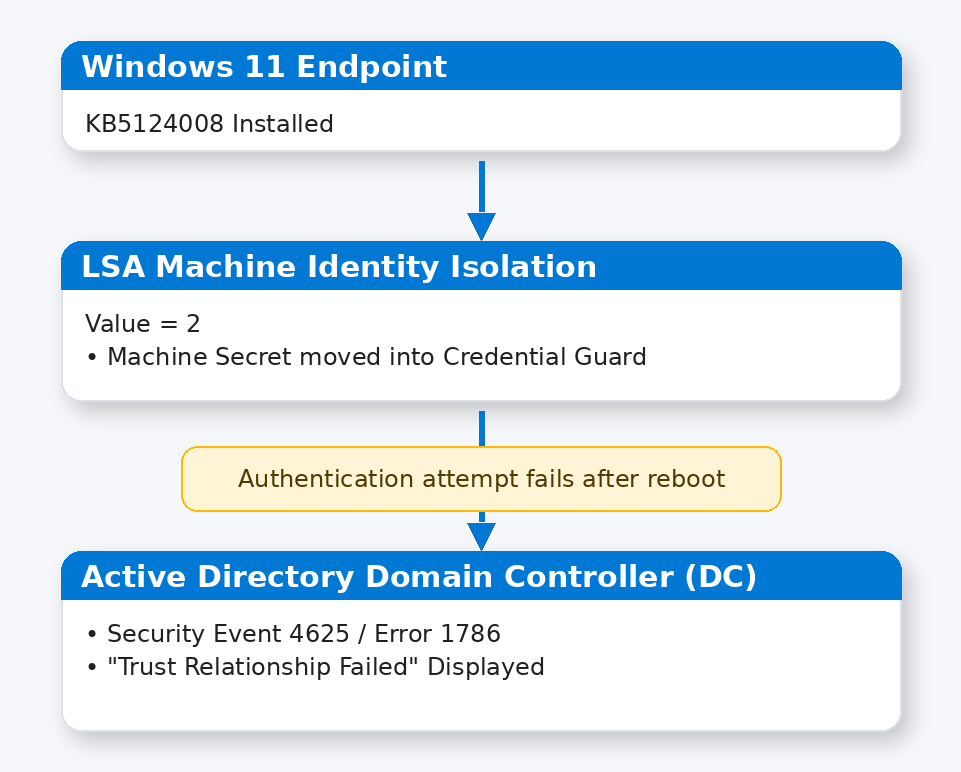The width and height of the screenshot is (961, 772).
Task: Select the Value = 2 line
Action: 143,324
